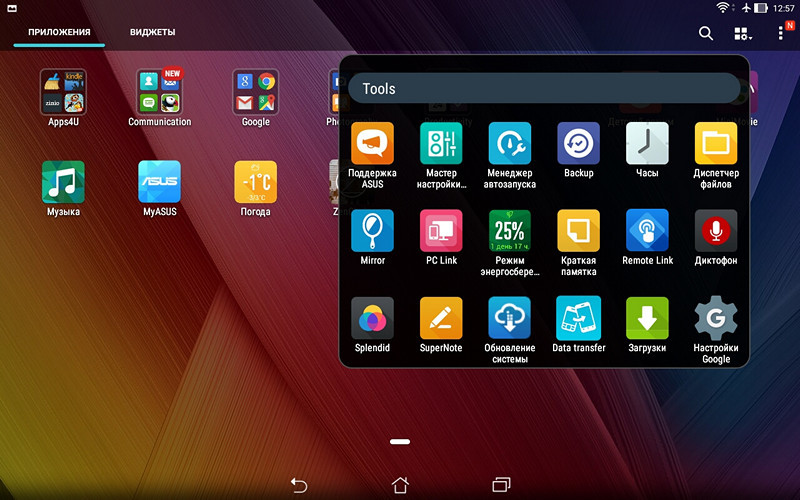Open the Загрузки downloads app
The height and width of the screenshot is (500, 800).
coord(647,318)
